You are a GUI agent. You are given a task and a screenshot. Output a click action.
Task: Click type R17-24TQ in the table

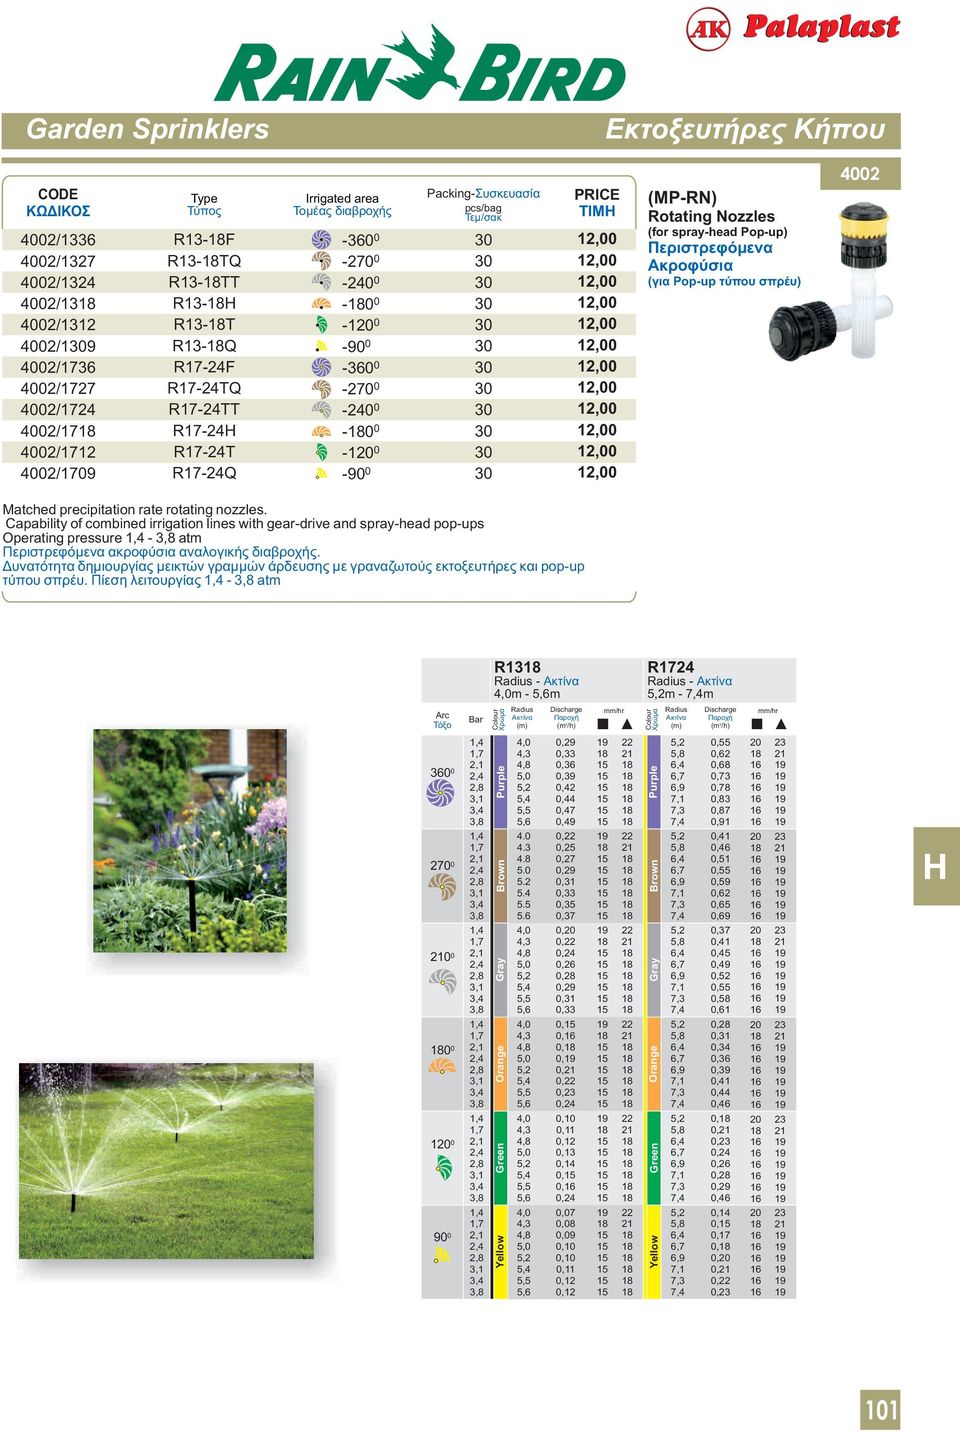click(x=204, y=388)
